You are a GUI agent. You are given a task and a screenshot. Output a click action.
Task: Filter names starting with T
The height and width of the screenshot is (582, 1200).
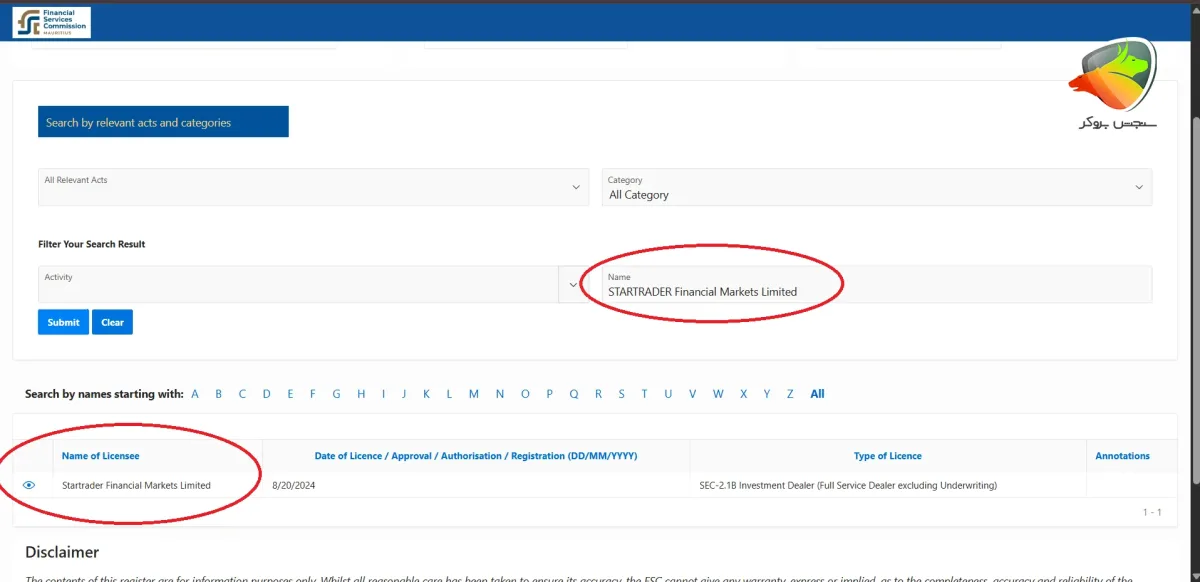click(x=644, y=394)
